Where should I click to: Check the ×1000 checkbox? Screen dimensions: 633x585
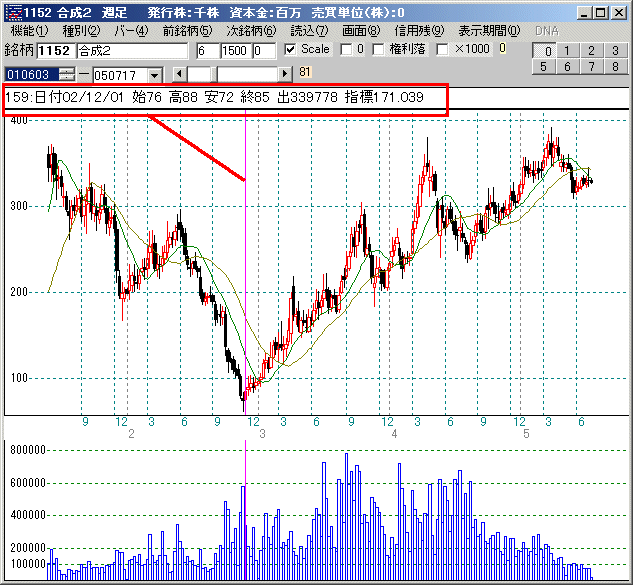click(x=443, y=50)
